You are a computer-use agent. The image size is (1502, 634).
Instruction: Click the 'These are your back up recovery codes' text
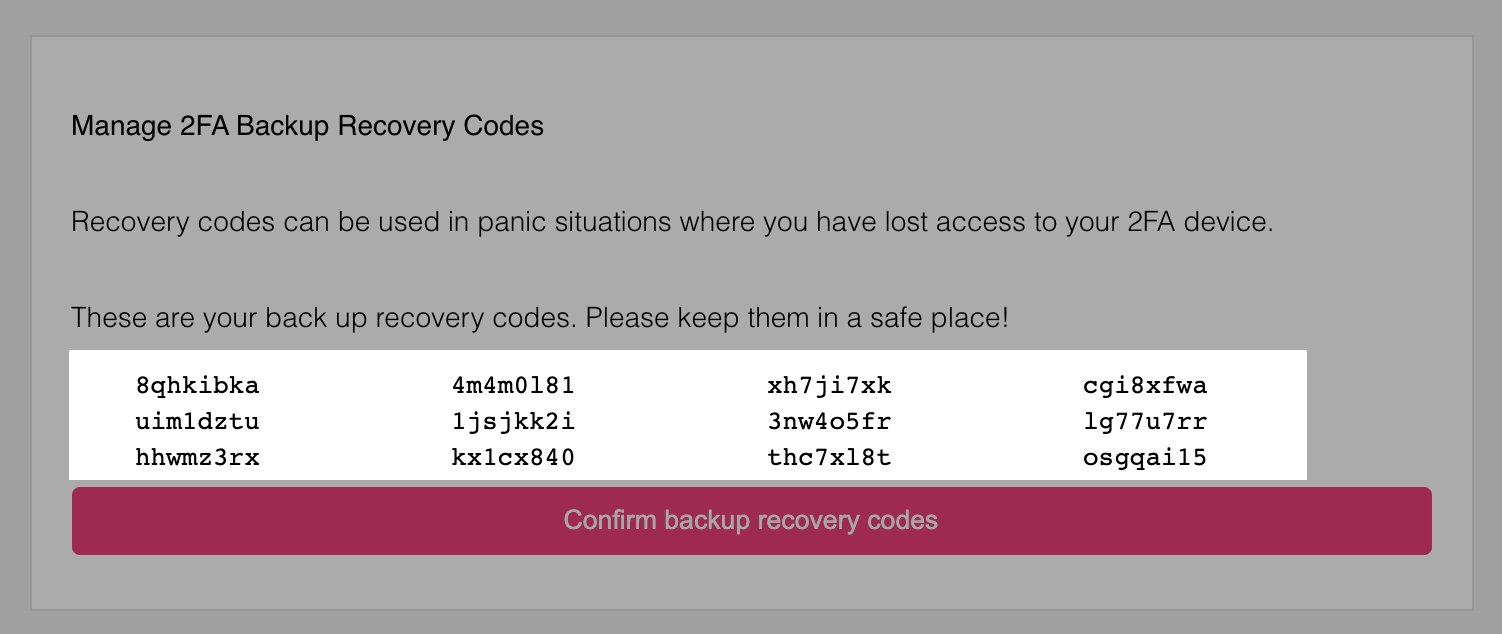tap(325, 319)
